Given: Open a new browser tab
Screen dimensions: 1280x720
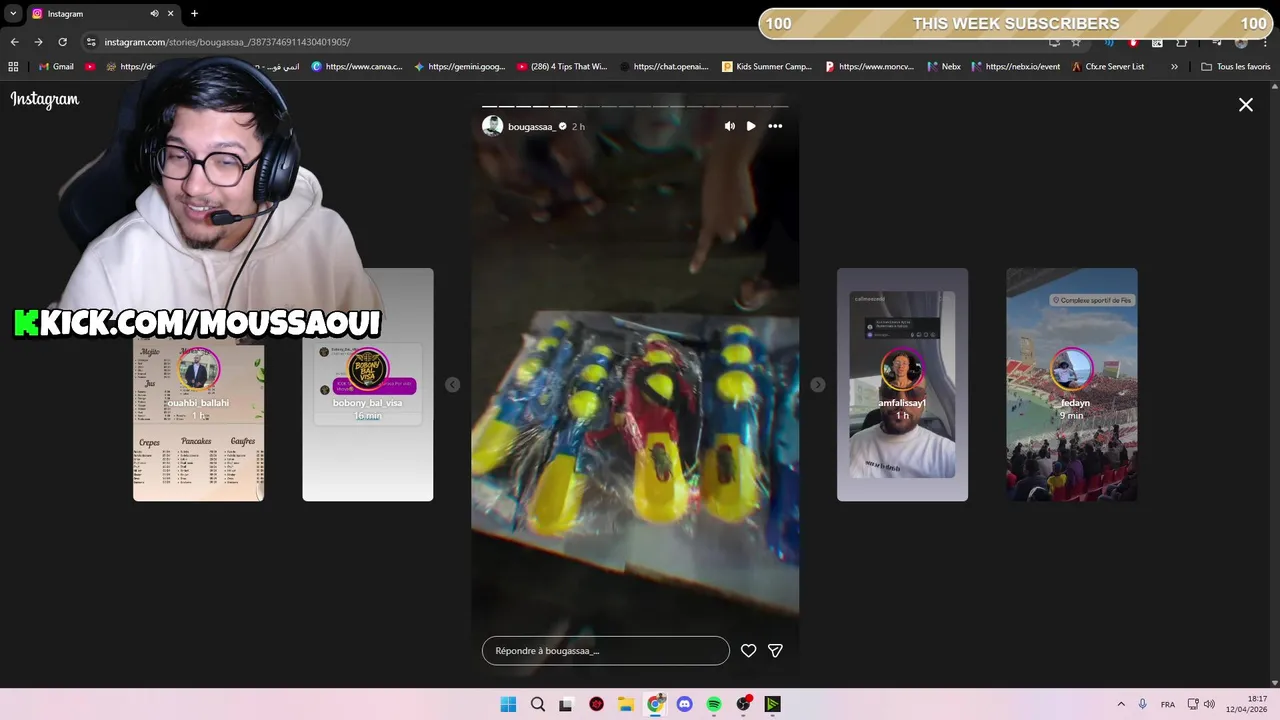Looking at the screenshot, I should pyautogui.click(x=194, y=14).
